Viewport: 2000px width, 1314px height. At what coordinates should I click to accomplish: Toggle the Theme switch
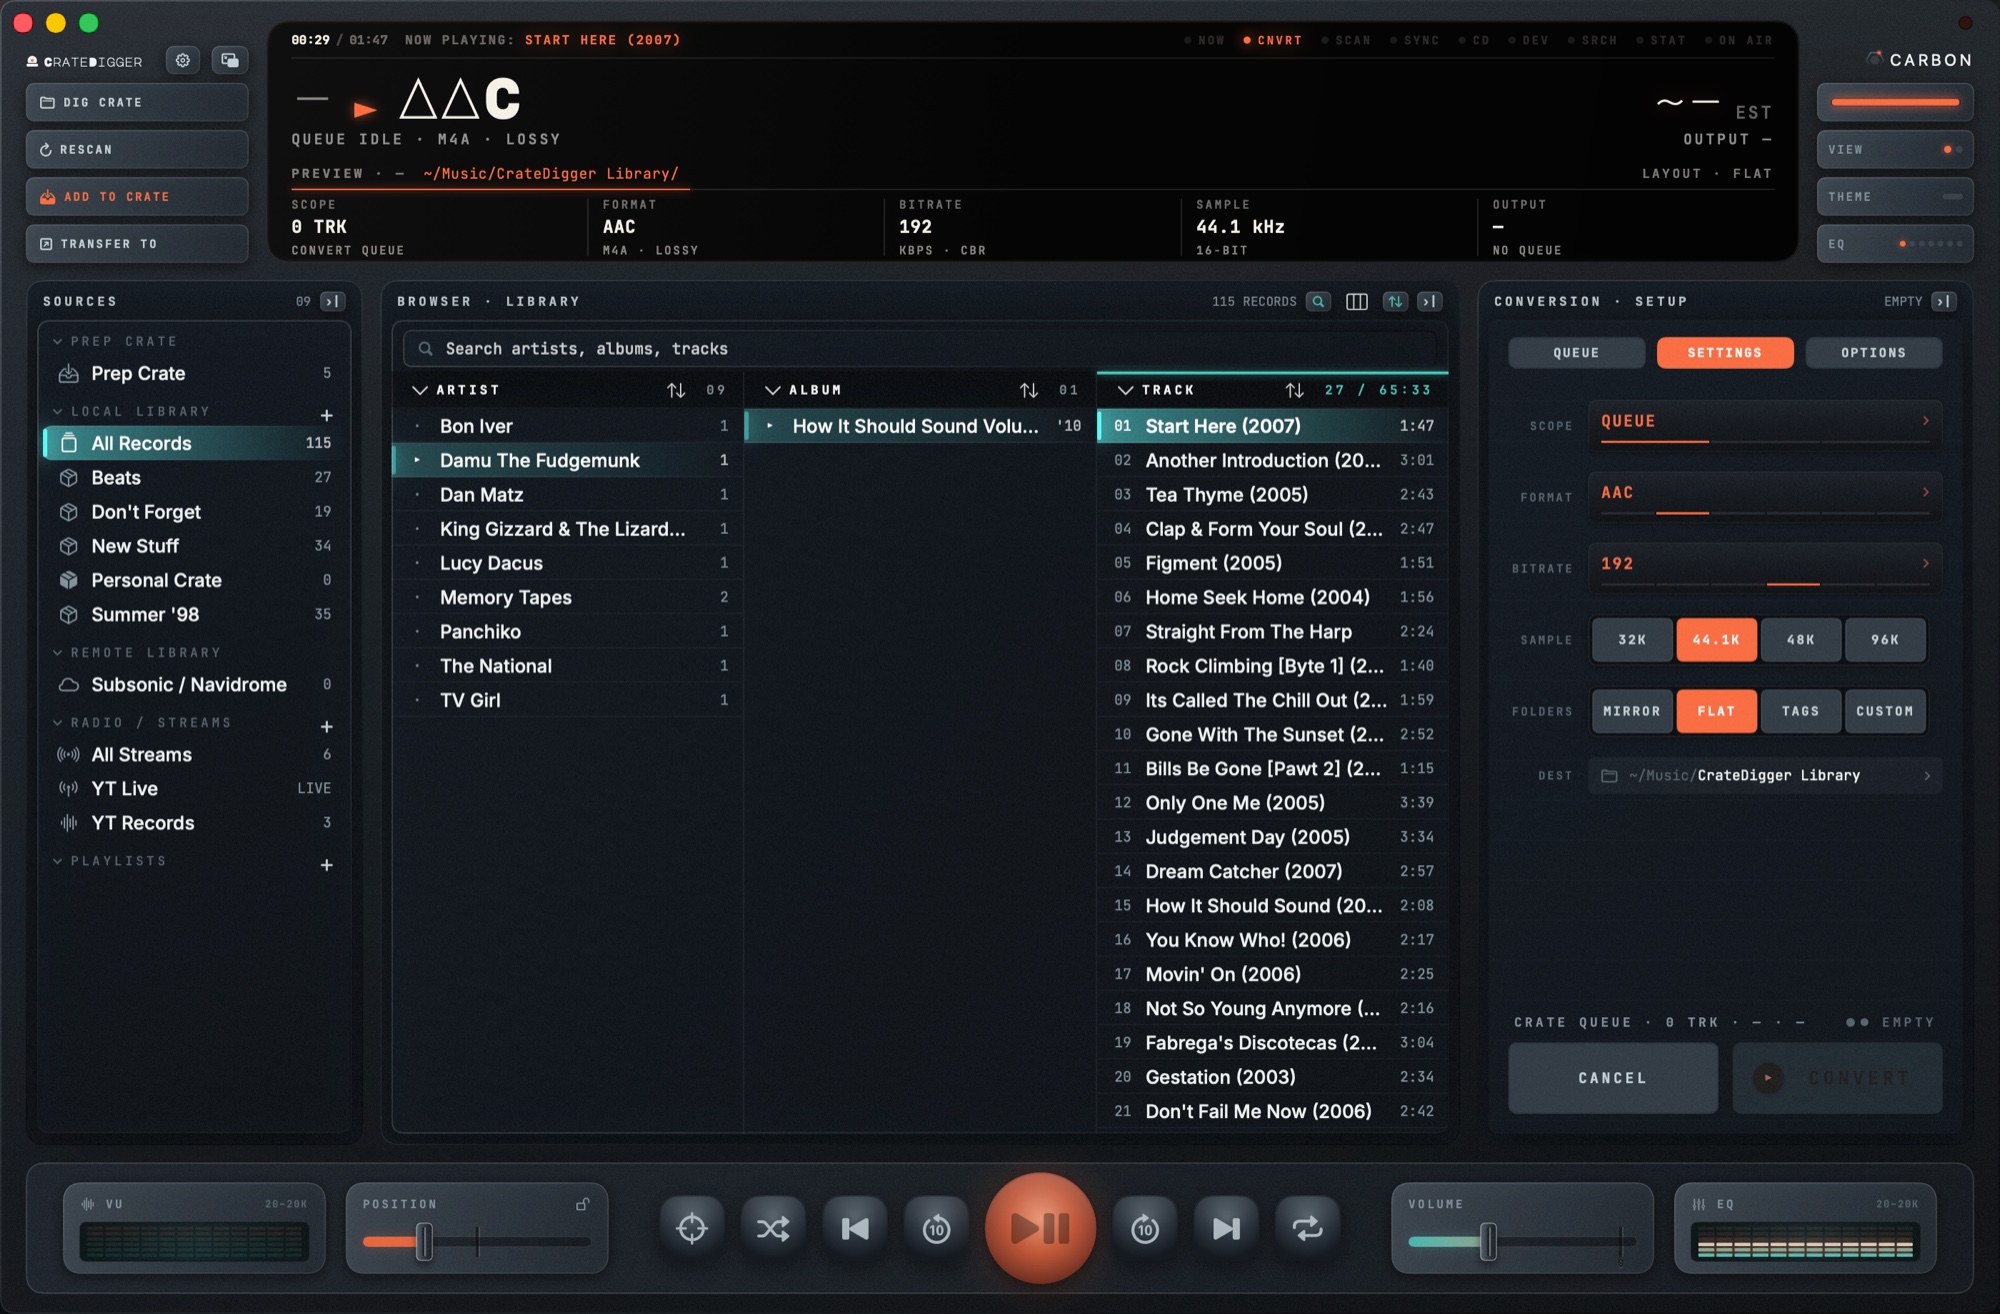point(1895,197)
